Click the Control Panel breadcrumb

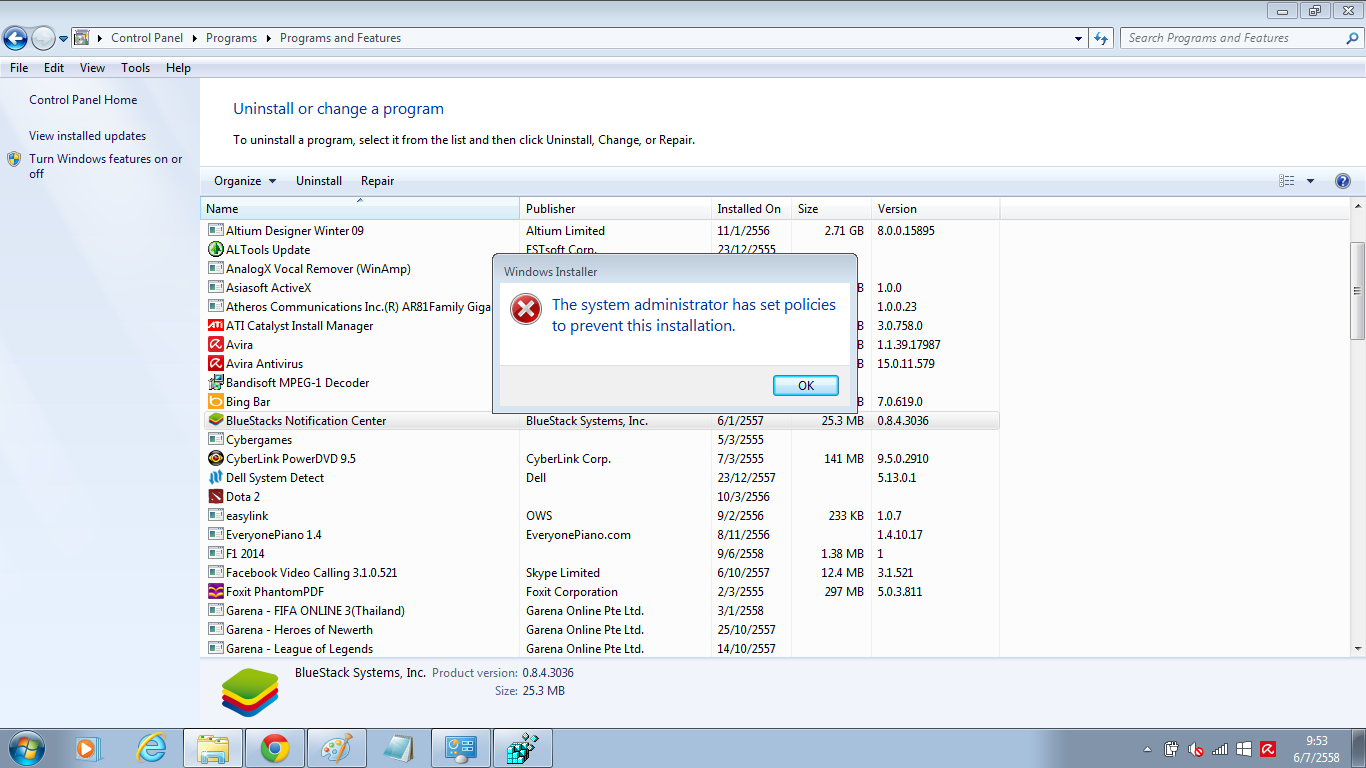pyautogui.click(x=147, y=38)
